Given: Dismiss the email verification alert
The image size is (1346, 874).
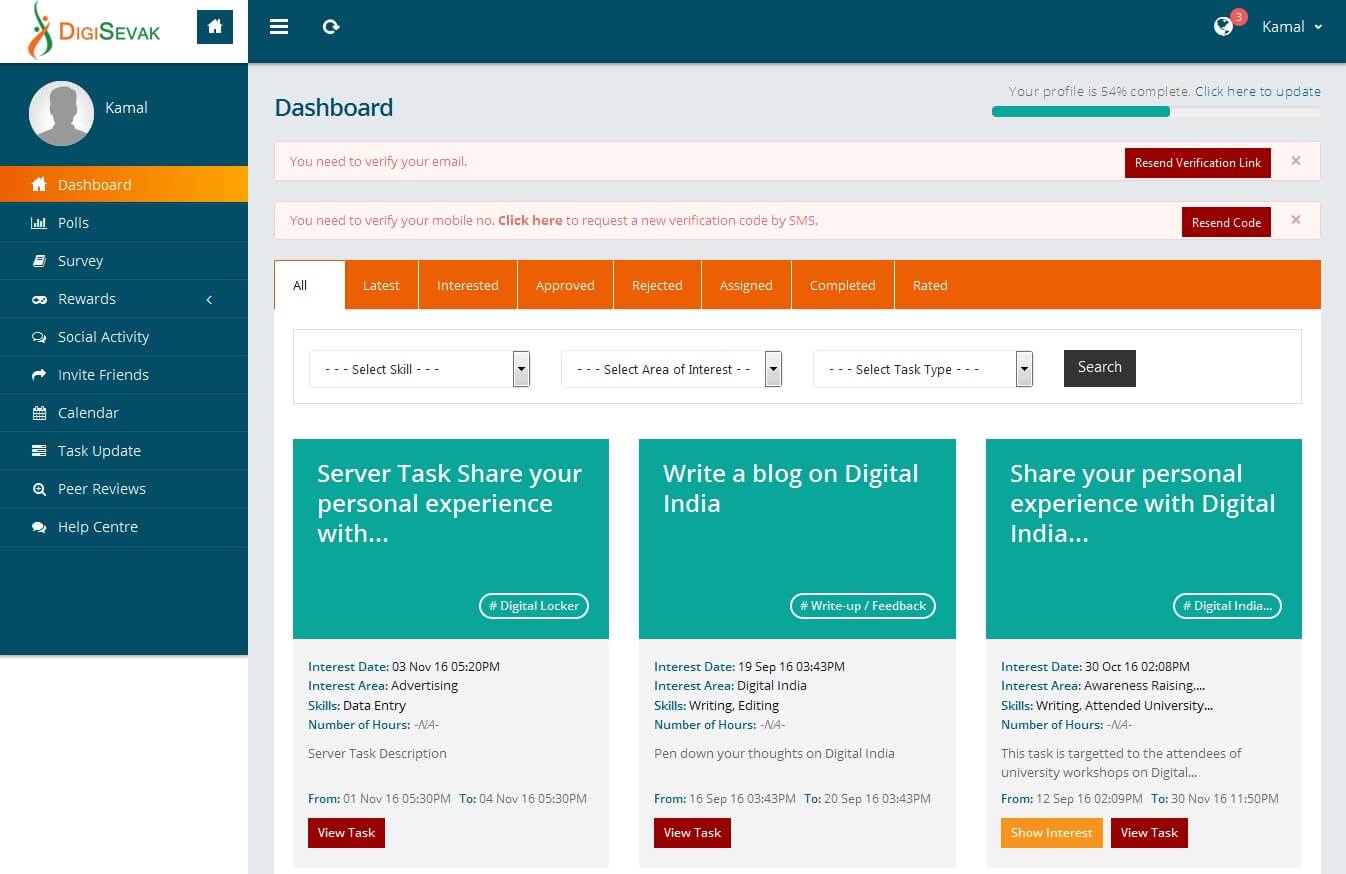Looking at the screenshot, I should 1295,161.
